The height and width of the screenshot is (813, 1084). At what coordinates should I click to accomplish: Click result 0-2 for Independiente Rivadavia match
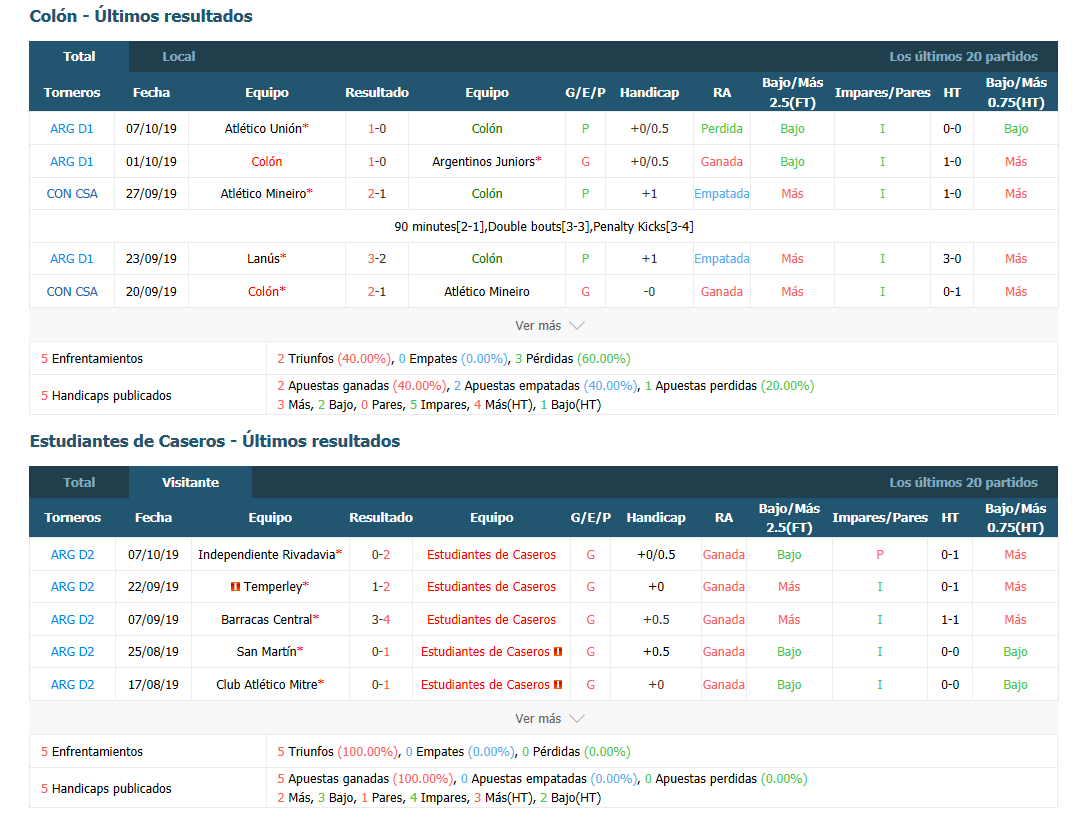pos(381,554)
